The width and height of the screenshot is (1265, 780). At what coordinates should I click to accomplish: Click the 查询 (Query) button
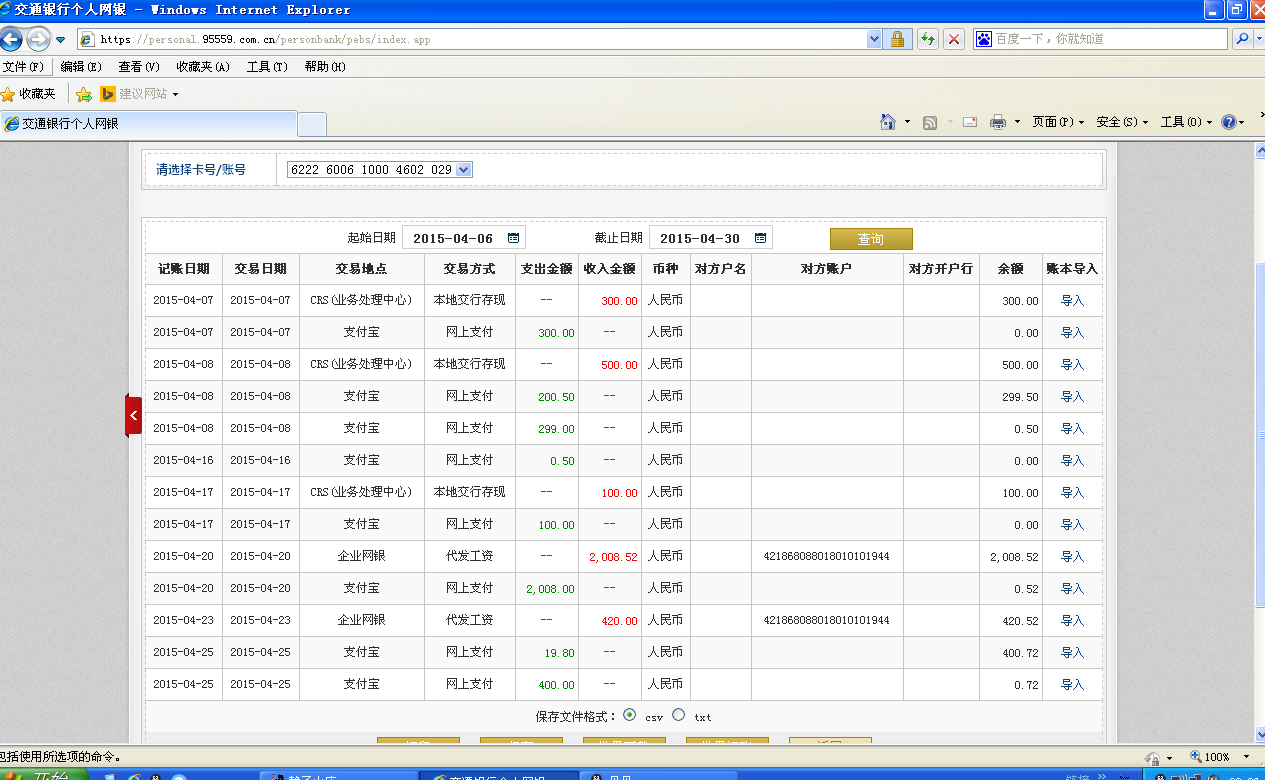[870, 239]
